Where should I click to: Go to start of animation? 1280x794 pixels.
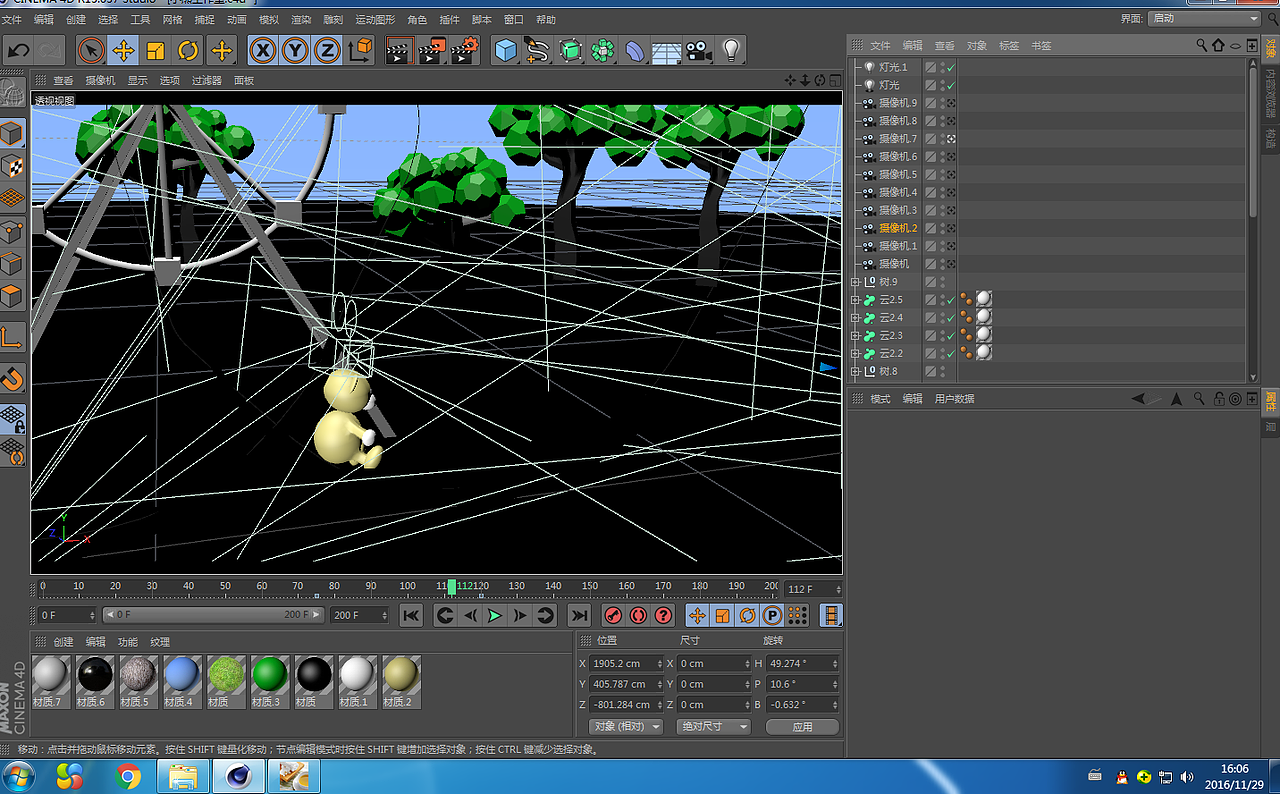tap(411, 616)
